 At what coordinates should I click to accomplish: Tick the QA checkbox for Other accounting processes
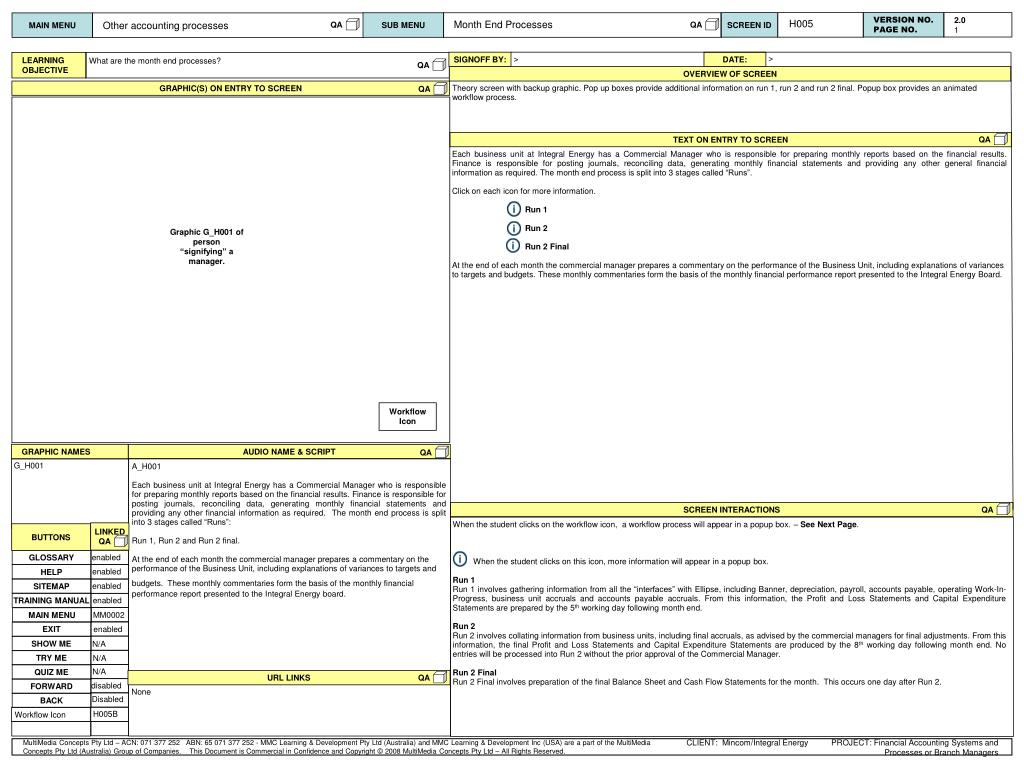(353, 25)
